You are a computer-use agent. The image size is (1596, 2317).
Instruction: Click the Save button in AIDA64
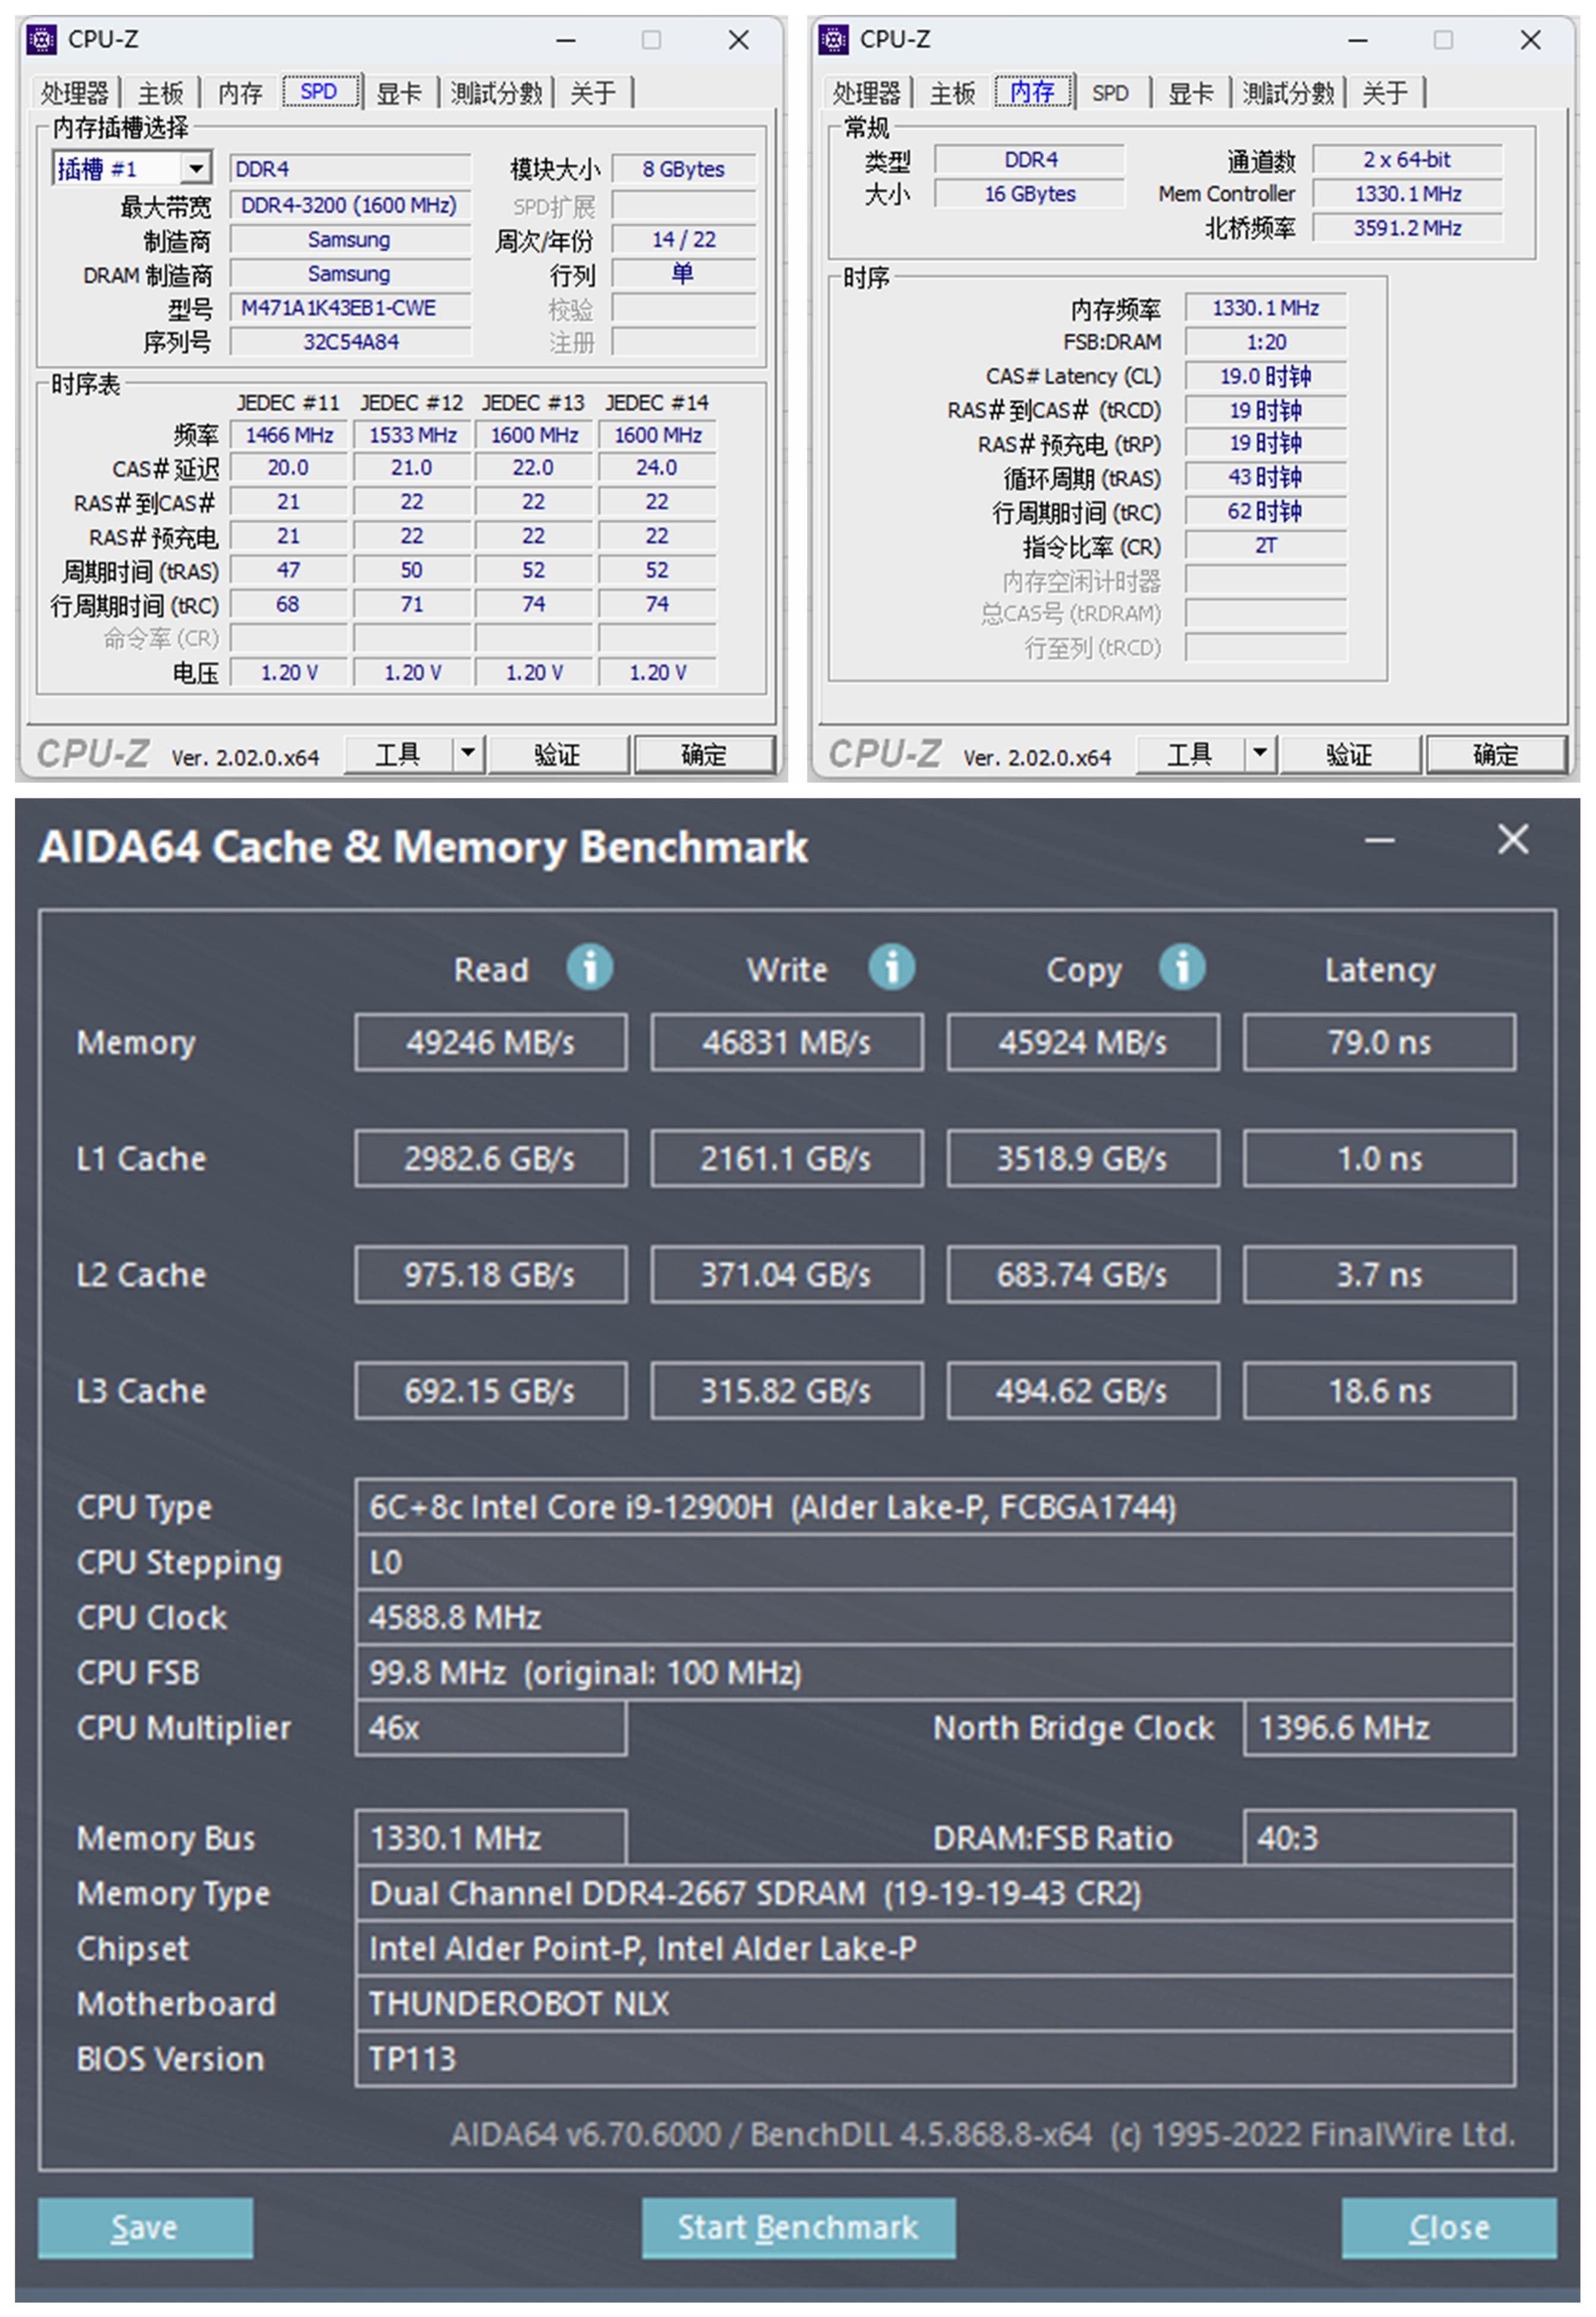145,2227
